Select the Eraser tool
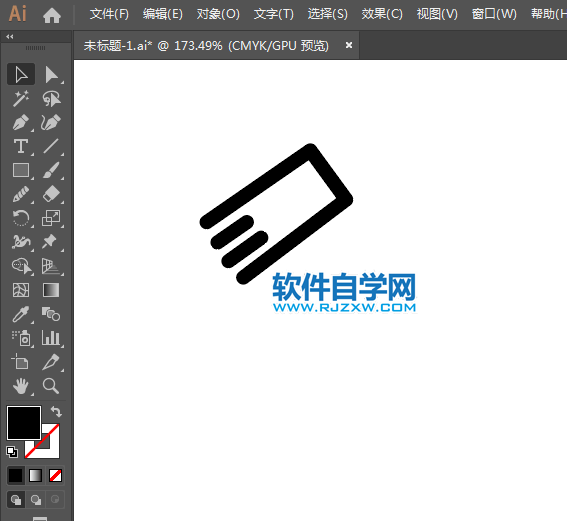Image resolution: width=567 pixels, height=521 pixels. (x=51, y=194)
